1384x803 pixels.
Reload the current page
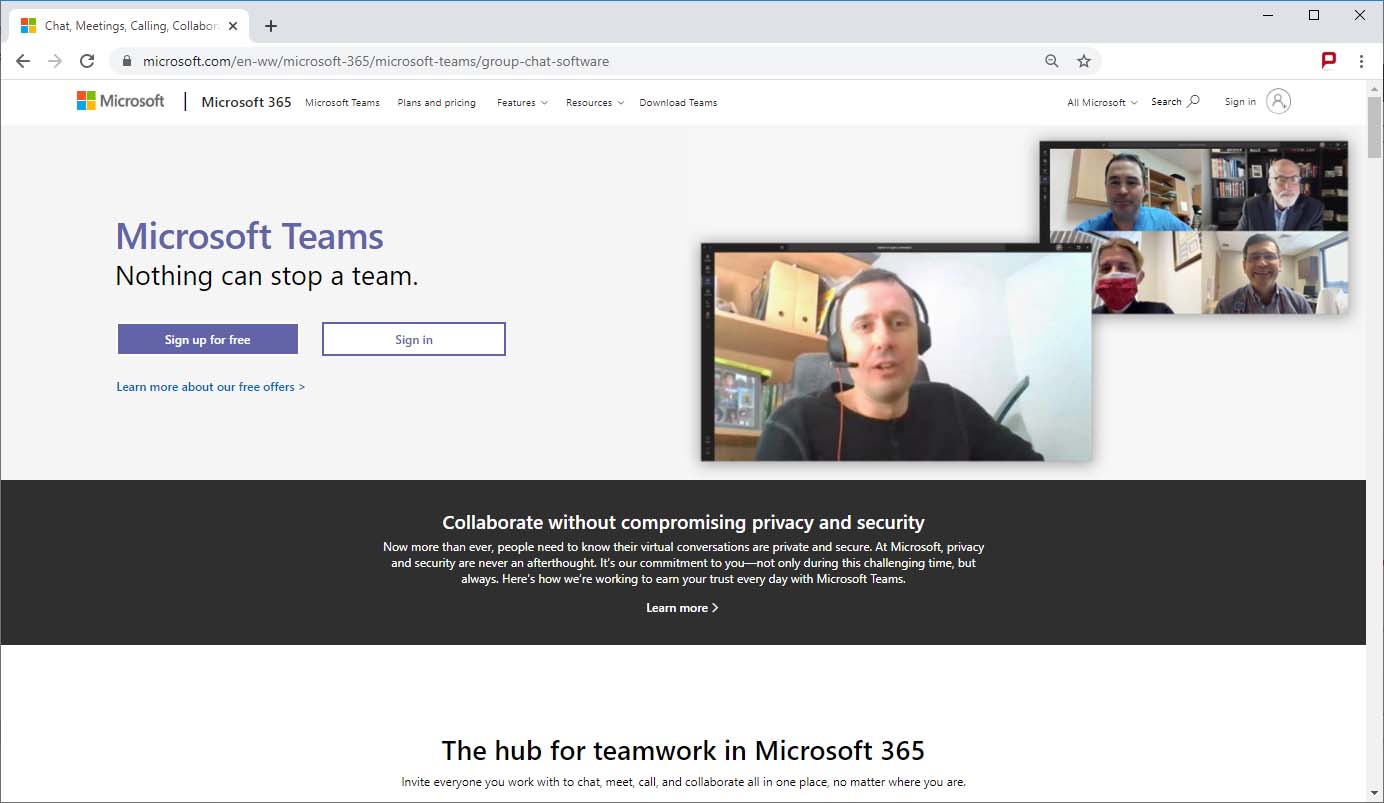pos(87,60)
